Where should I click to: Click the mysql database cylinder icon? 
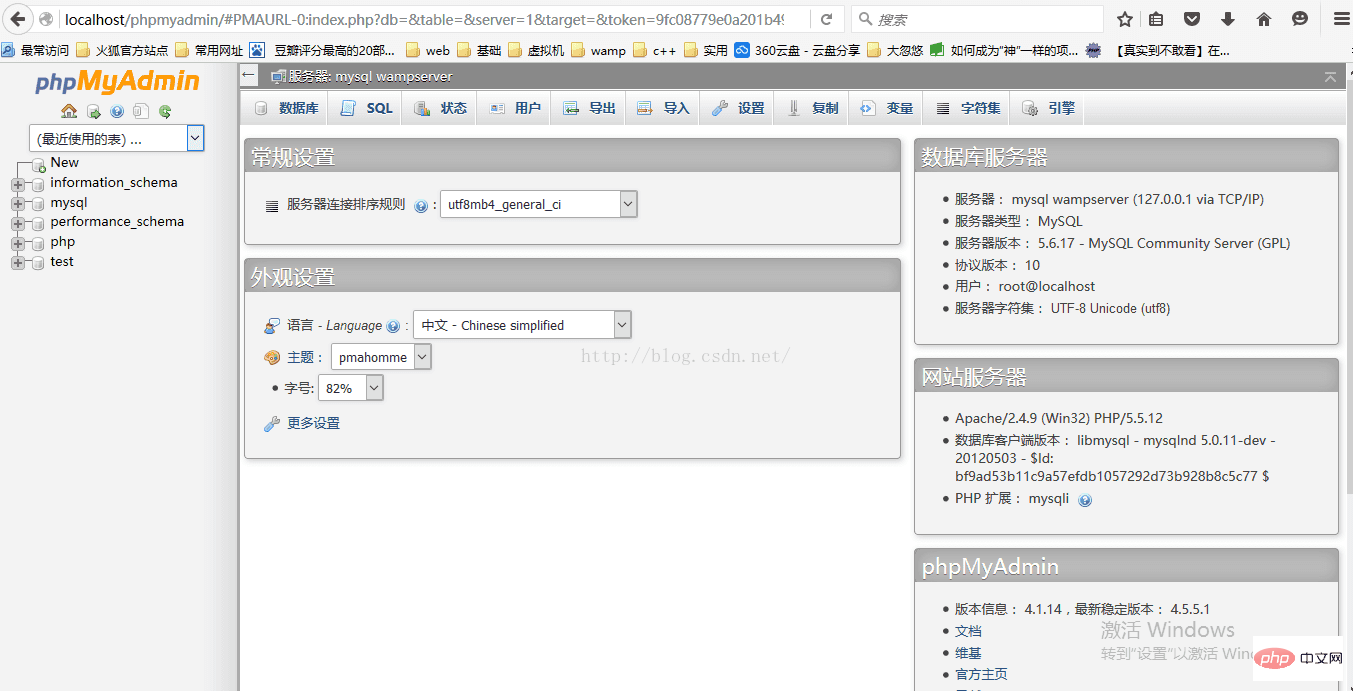click(39, 203)
